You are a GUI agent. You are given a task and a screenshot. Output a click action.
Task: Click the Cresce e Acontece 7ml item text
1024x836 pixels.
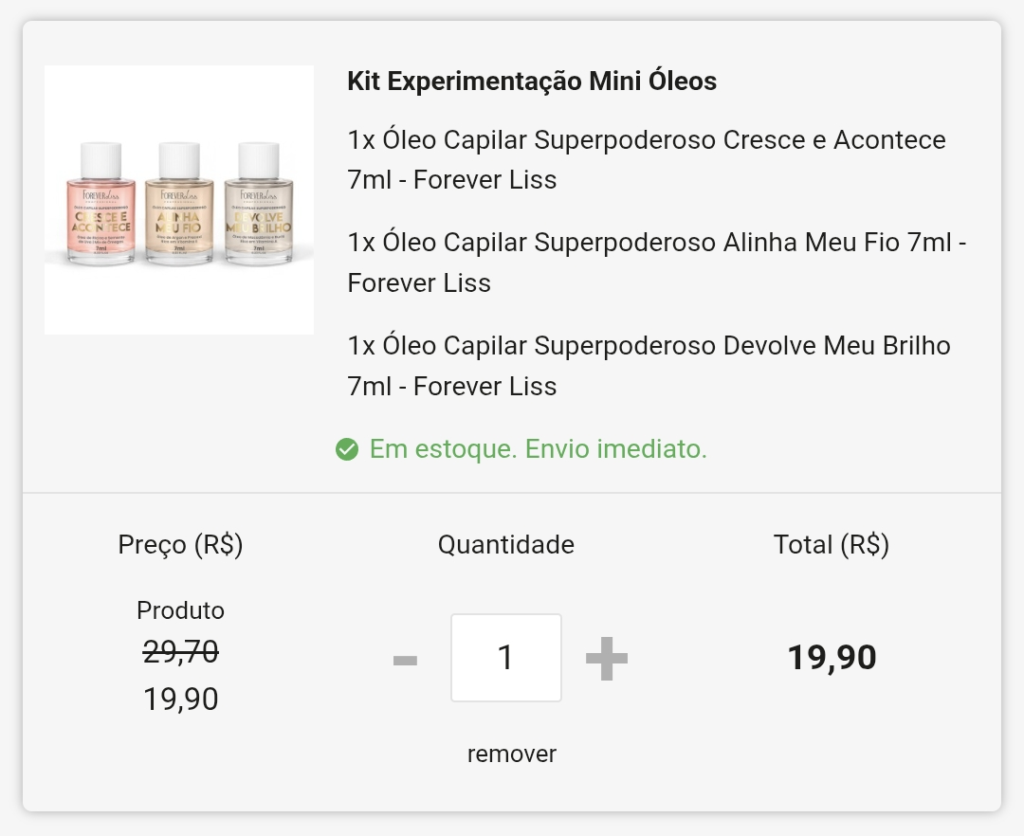(x=646, y=160)
